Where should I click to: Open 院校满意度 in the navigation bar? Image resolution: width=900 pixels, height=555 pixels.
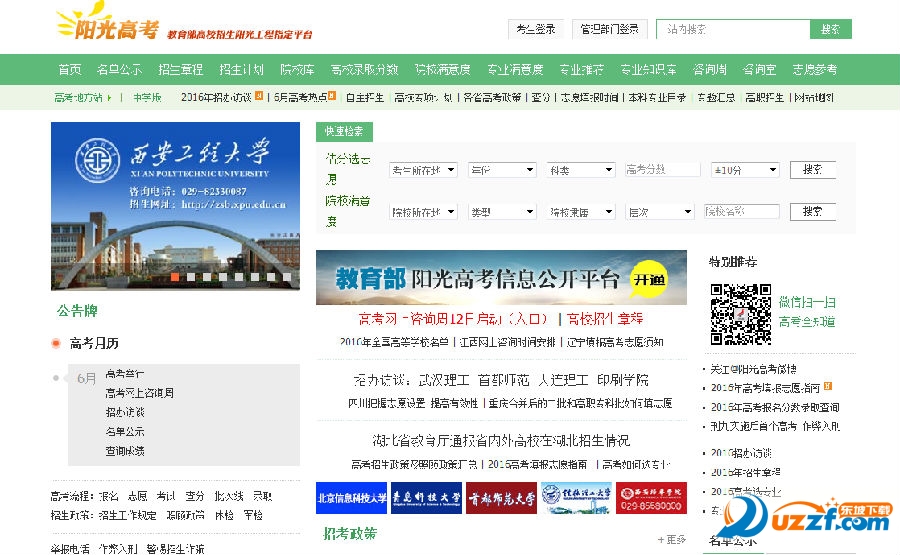(x=443, y=69)
